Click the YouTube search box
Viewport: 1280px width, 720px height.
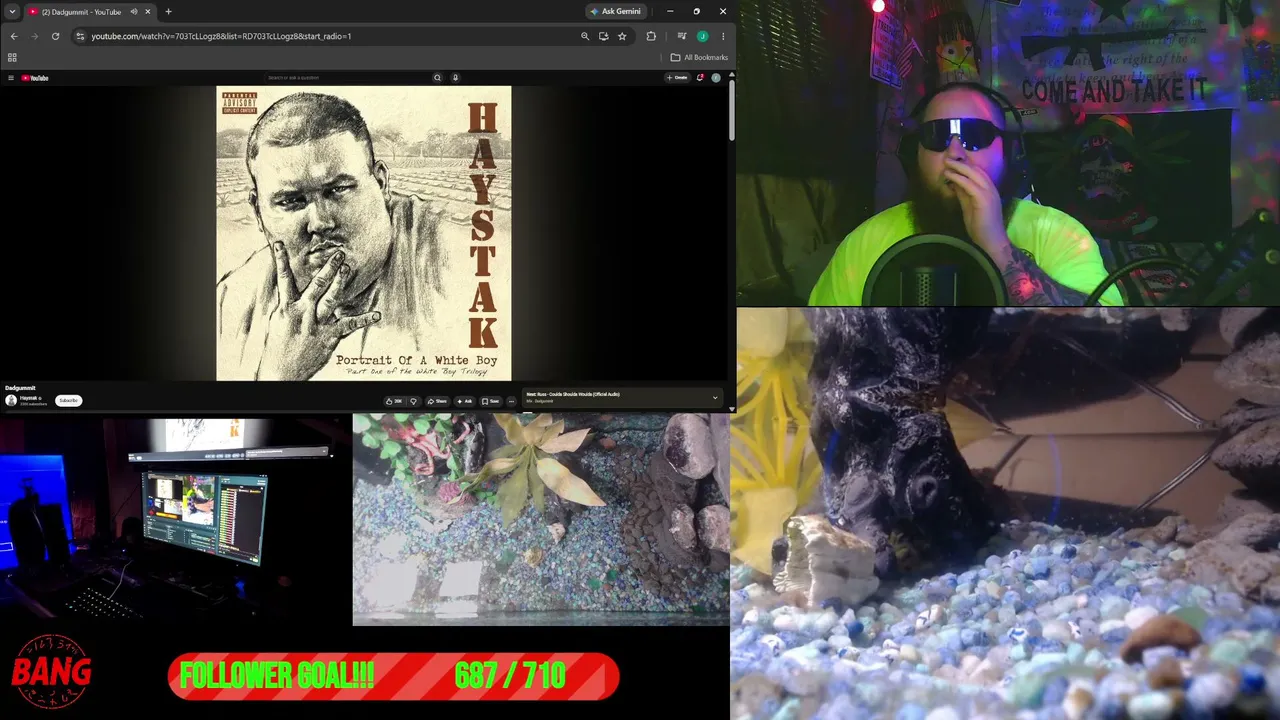347,77
